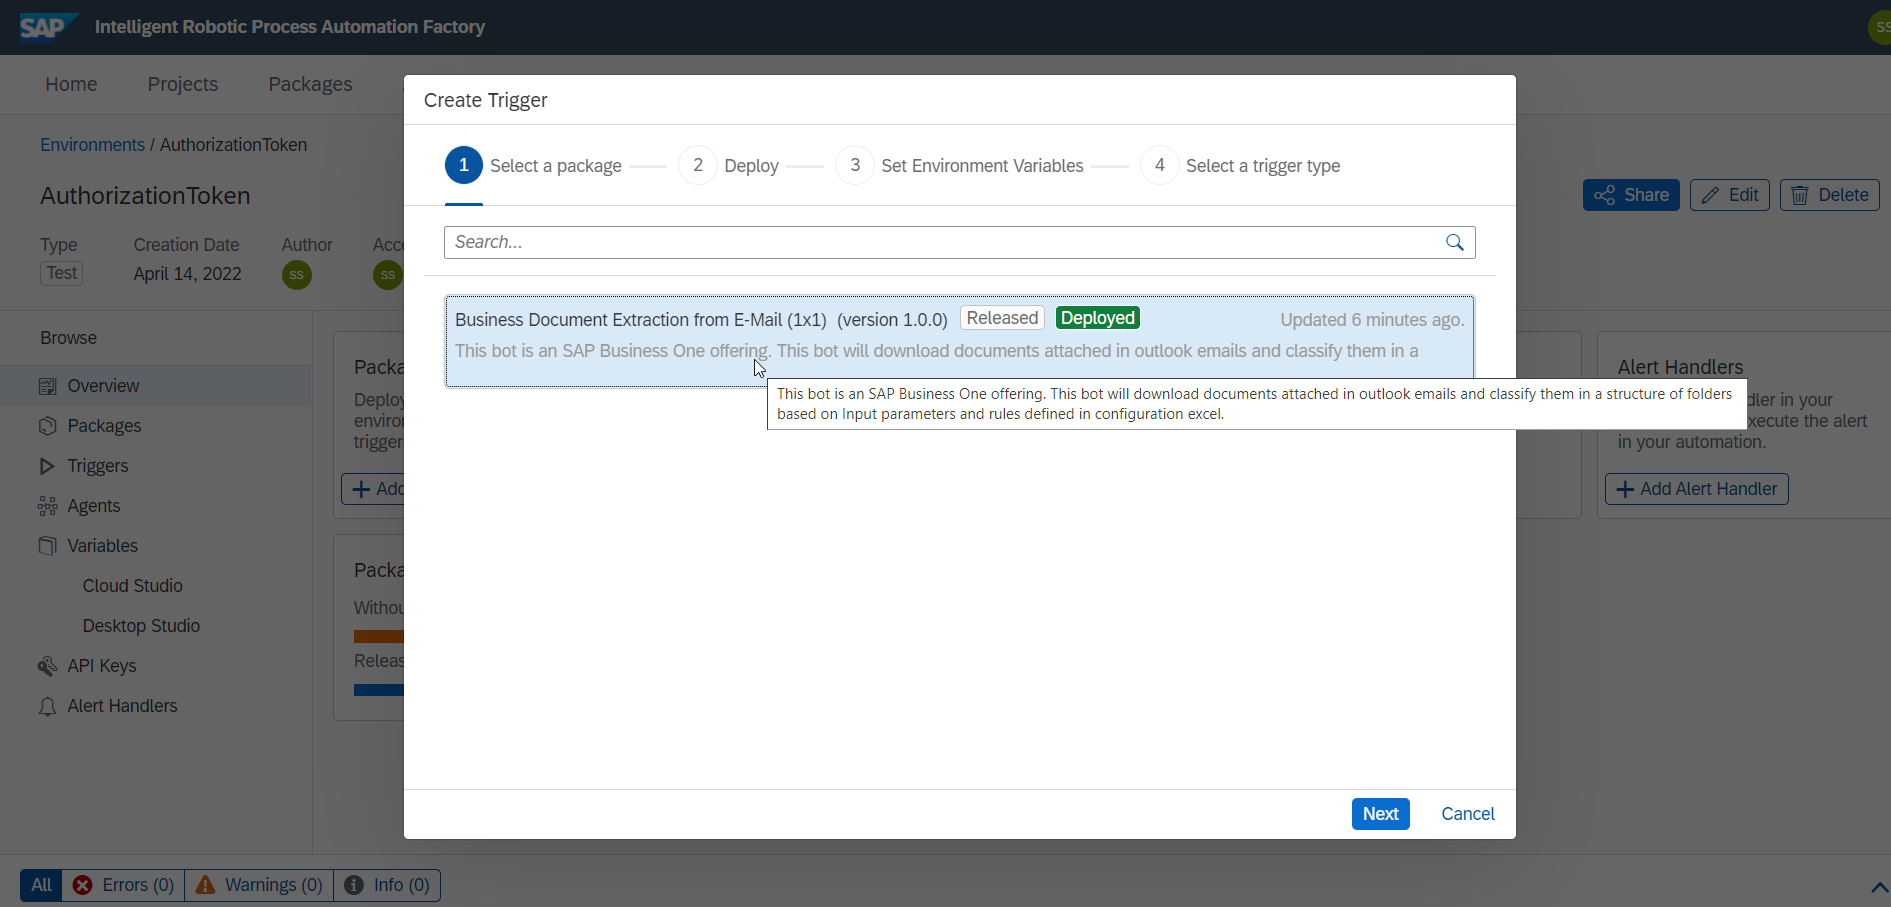This screenshot has height=907, width=1891.
Task: Show All messages filter
Action: coord(41,885)
